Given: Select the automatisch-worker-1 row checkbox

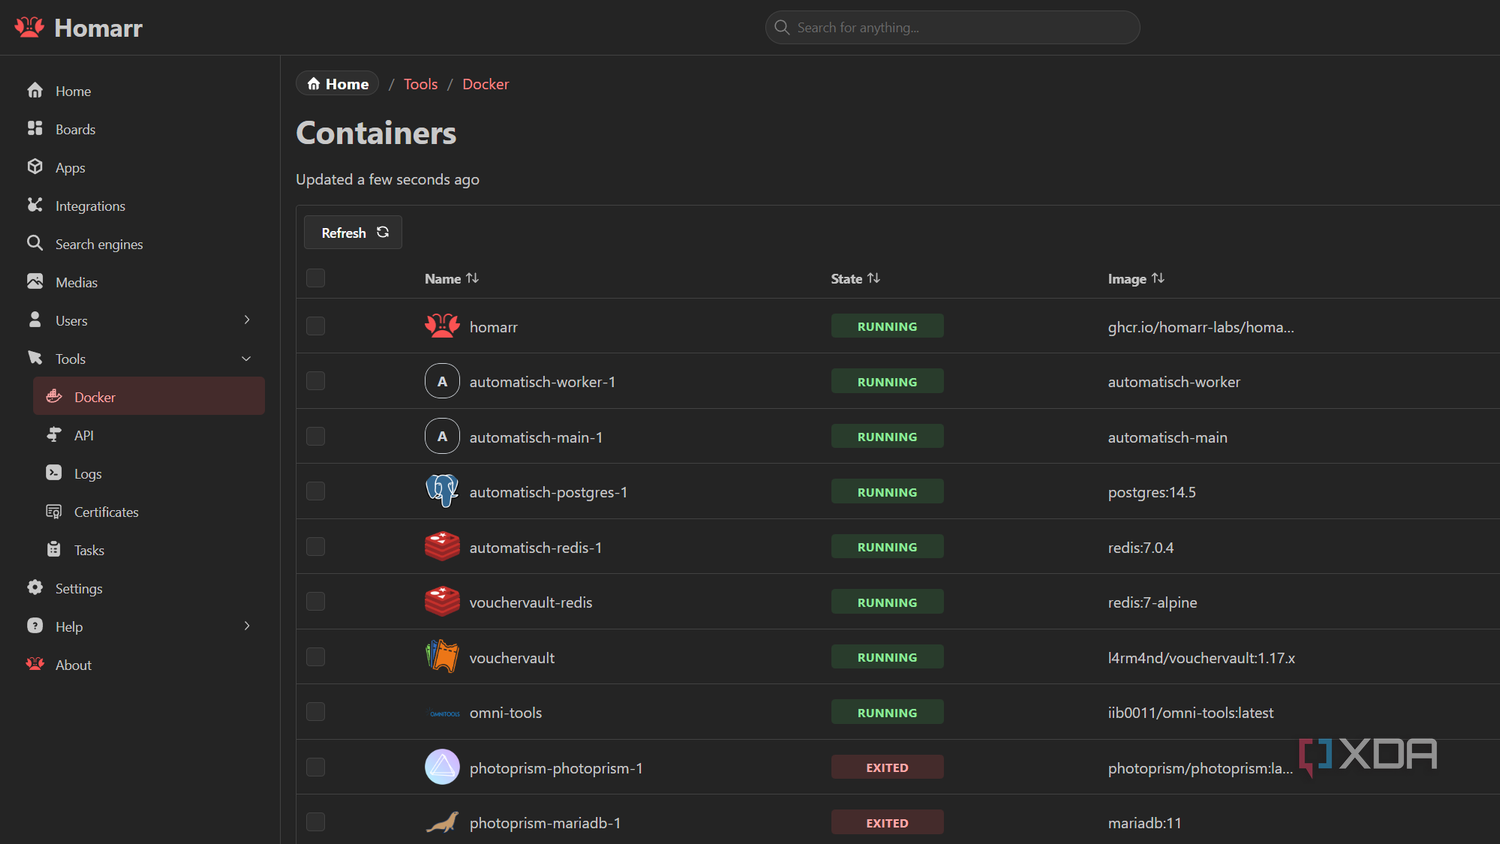Looking at the screenshot, I should pos(315,381).
